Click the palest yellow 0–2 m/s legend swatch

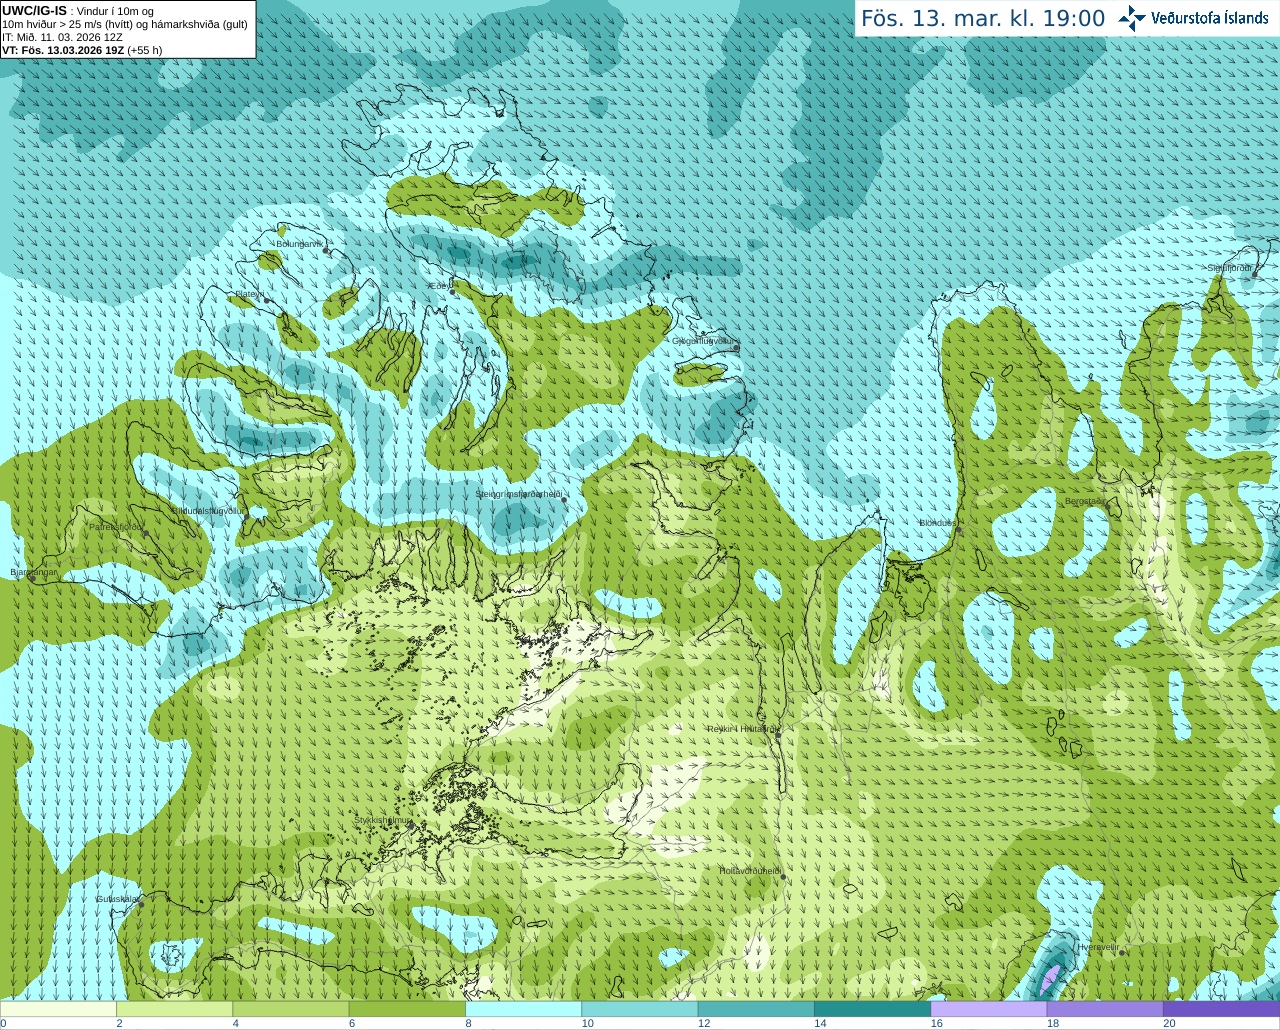pyautogui.click(x=58, y=1009)
